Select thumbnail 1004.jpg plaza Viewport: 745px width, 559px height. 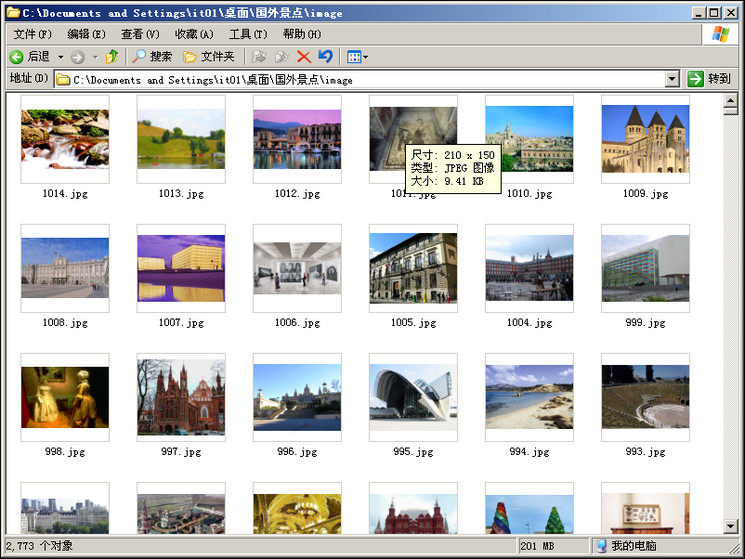529,268
